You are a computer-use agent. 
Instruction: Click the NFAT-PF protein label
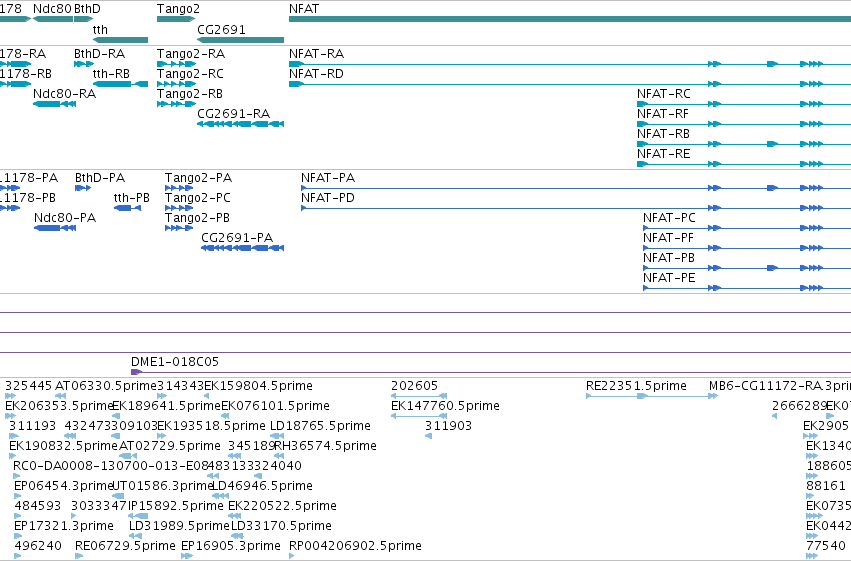[668, 238]
